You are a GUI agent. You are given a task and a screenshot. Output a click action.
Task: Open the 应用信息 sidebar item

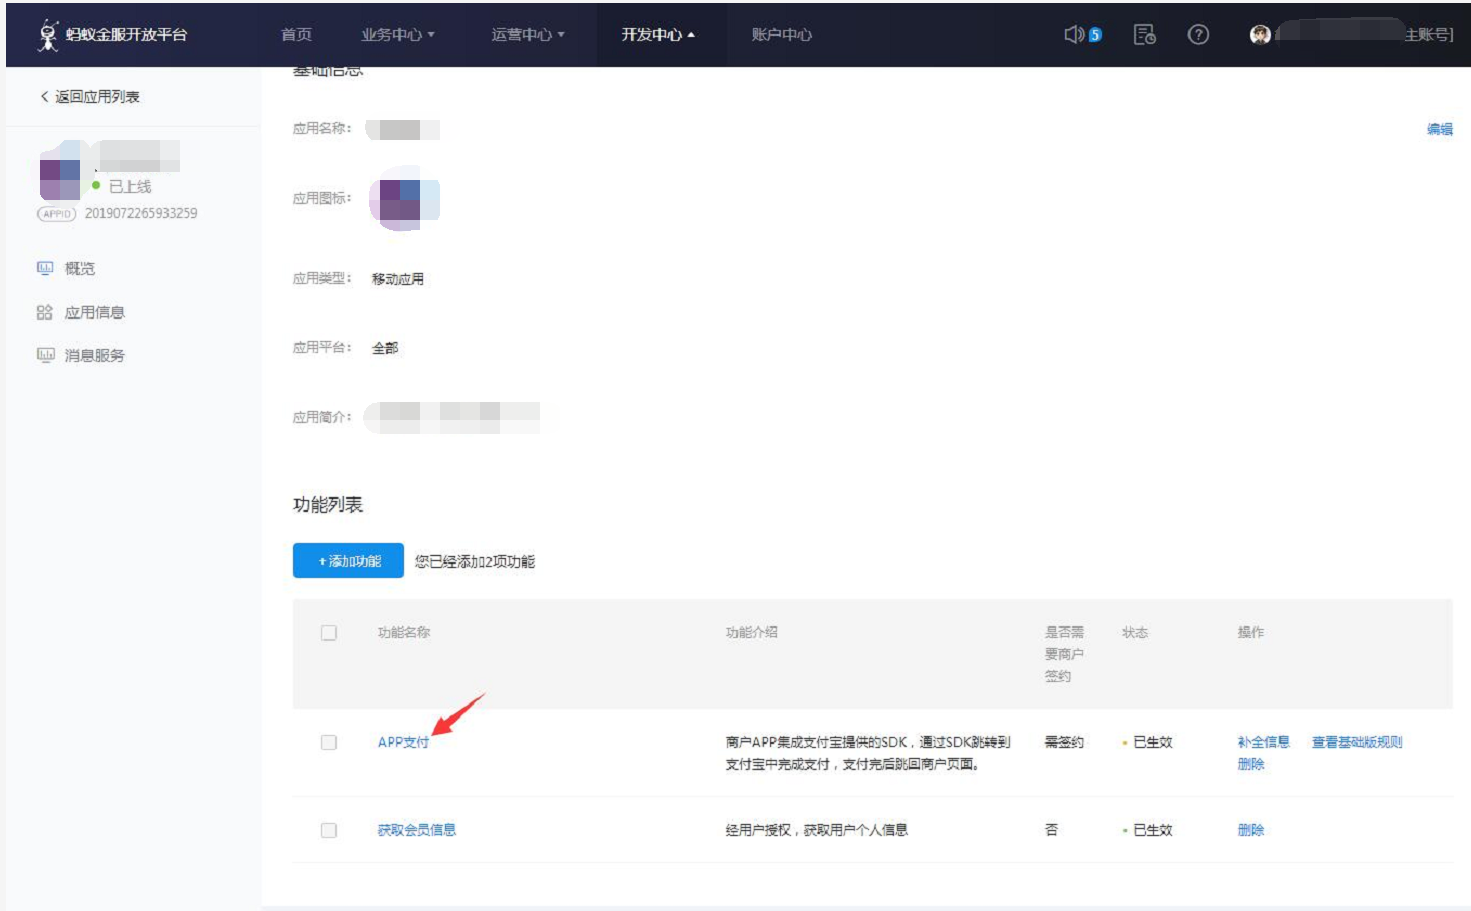click(94, 312)
